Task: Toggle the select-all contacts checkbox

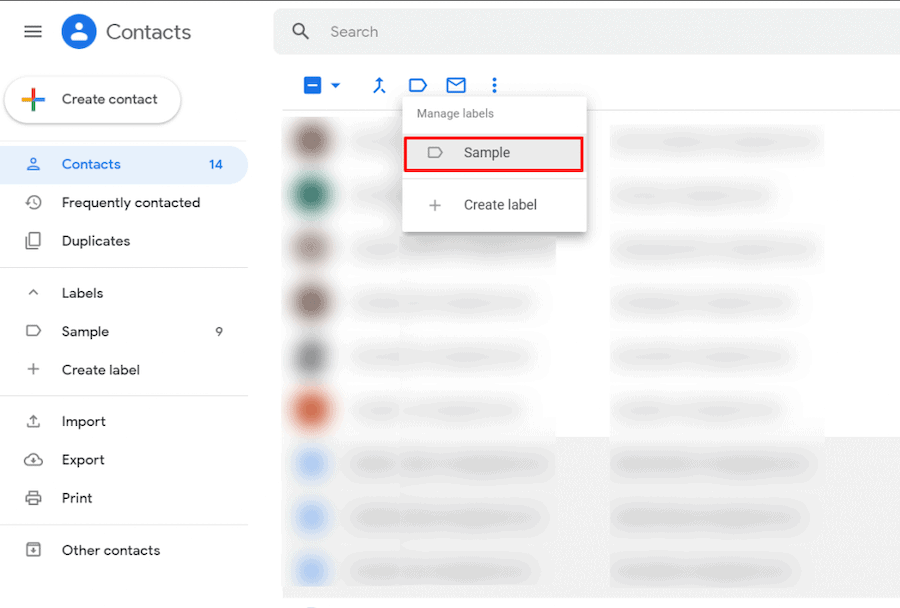Action: pos(311,85)
